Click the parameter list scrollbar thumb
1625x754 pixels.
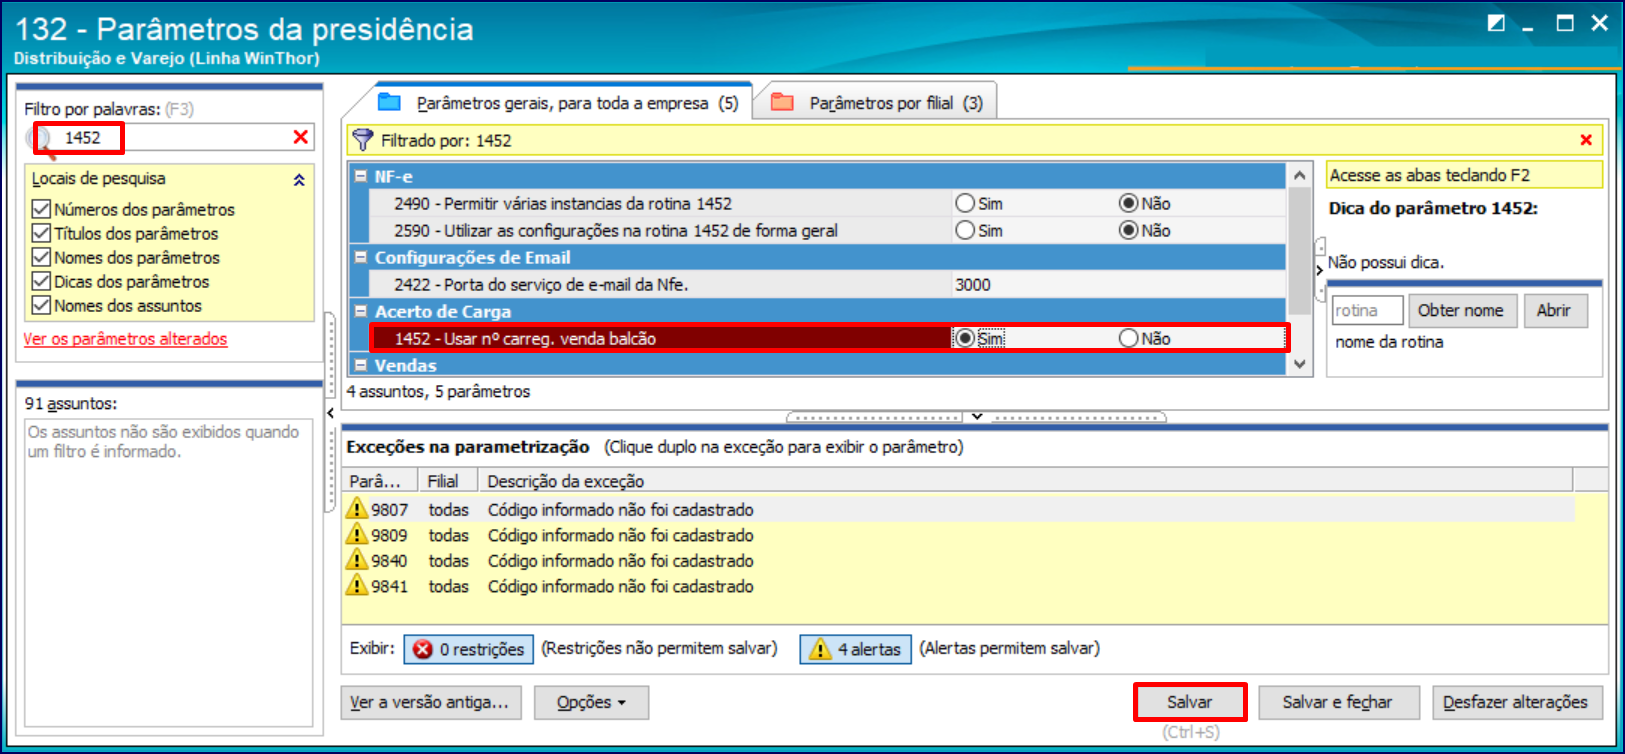point(1299,250)
